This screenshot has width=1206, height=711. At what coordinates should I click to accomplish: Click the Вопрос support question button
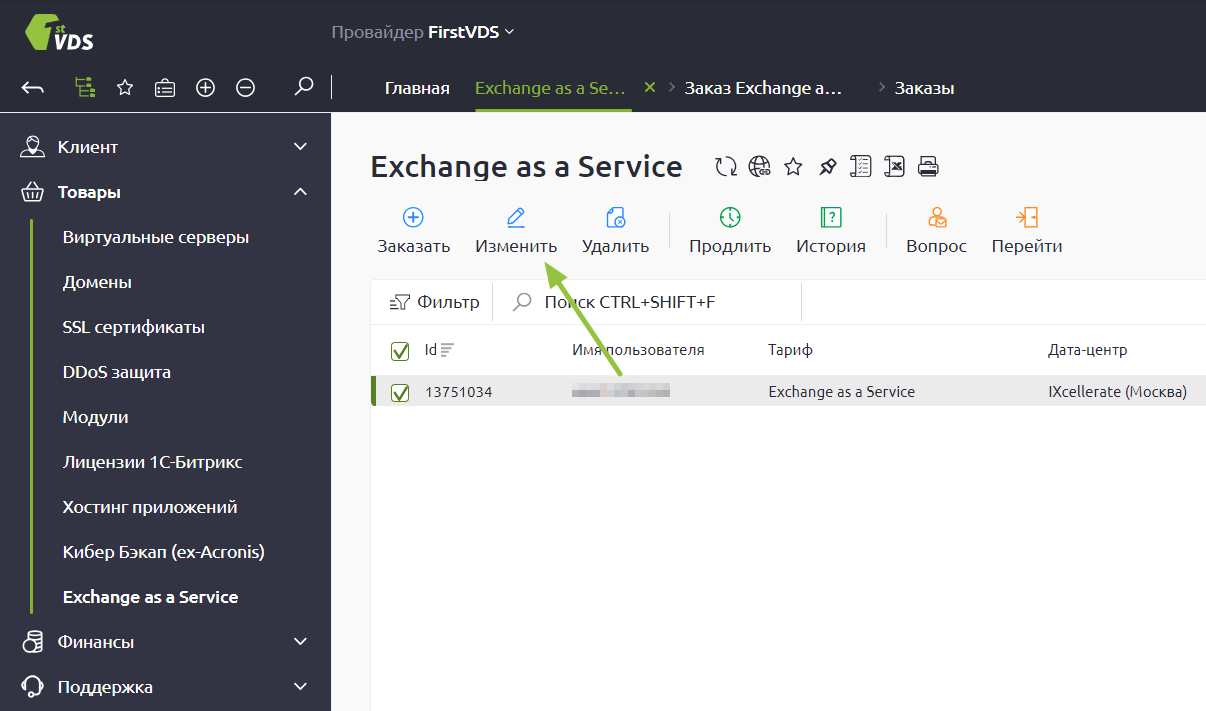coord(937,231)
